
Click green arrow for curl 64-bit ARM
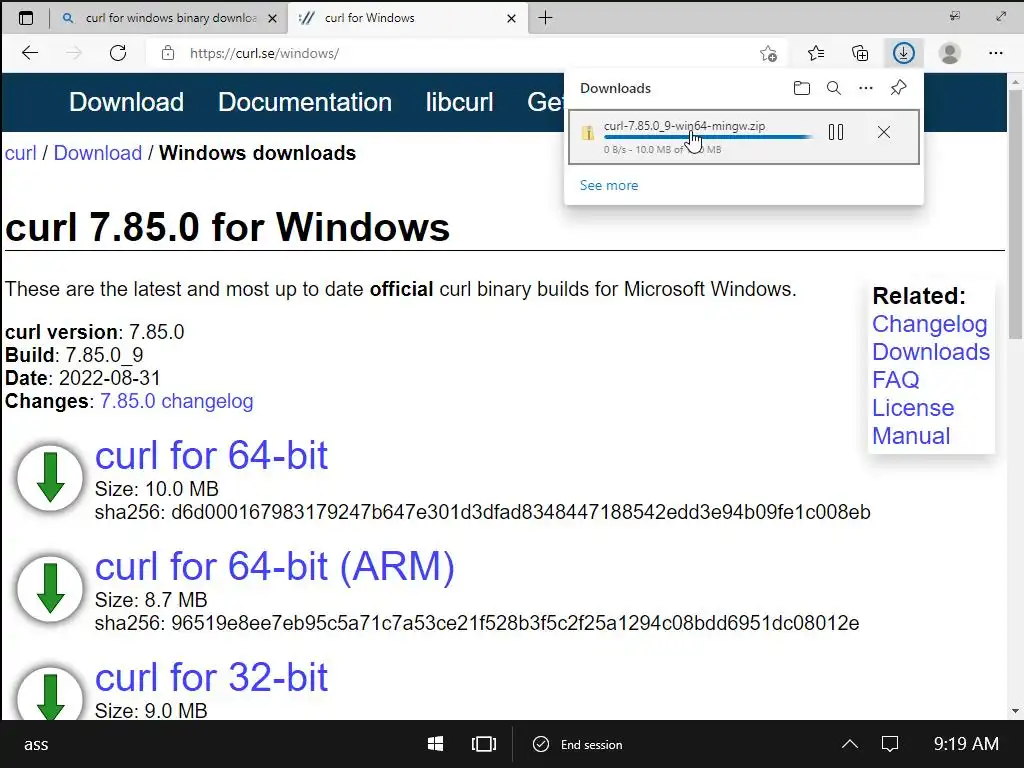coord(50,588)
